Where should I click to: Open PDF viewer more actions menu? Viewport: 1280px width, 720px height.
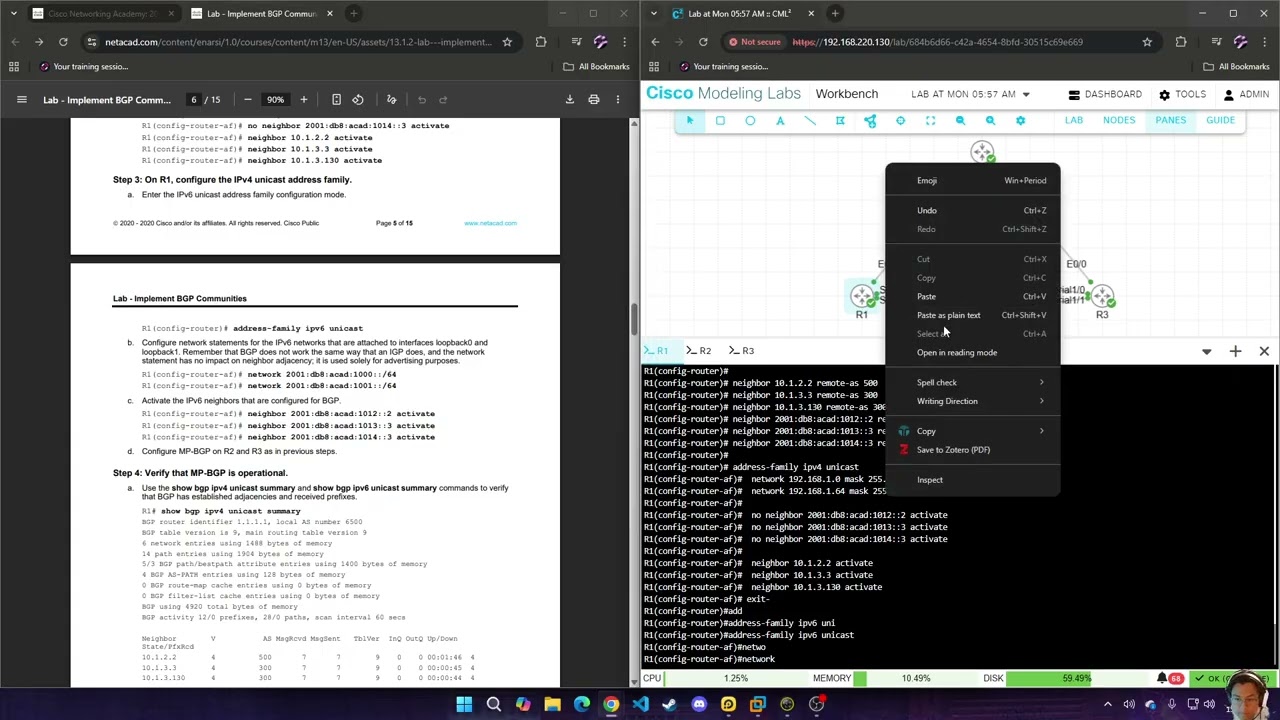(x=618, y=99)
